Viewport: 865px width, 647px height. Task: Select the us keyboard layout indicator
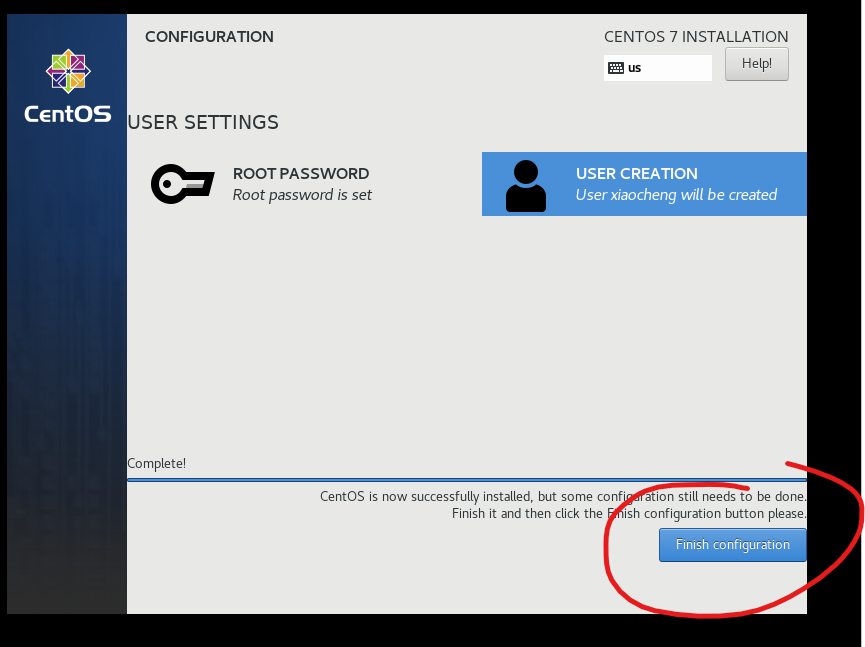click(x=658, y=68)
